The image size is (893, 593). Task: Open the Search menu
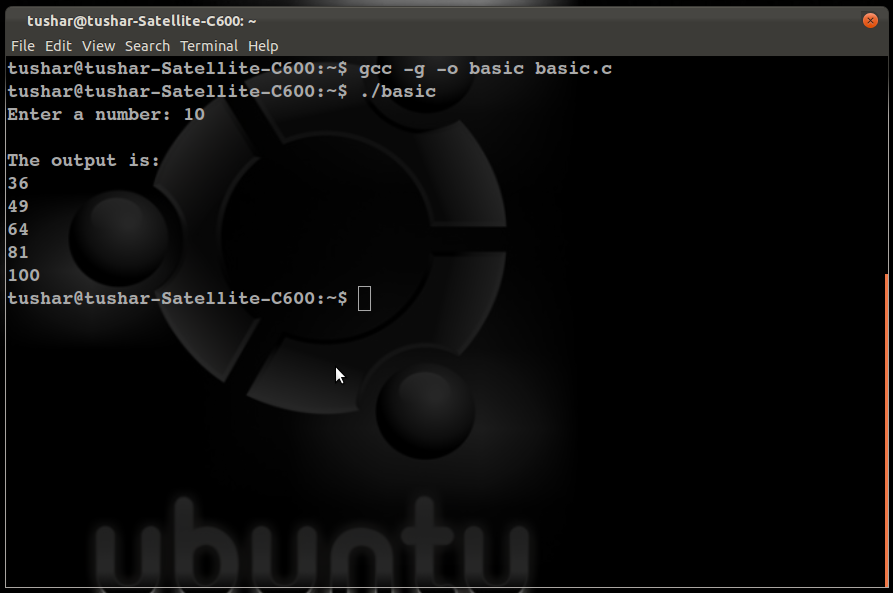[x=148, y=46]
